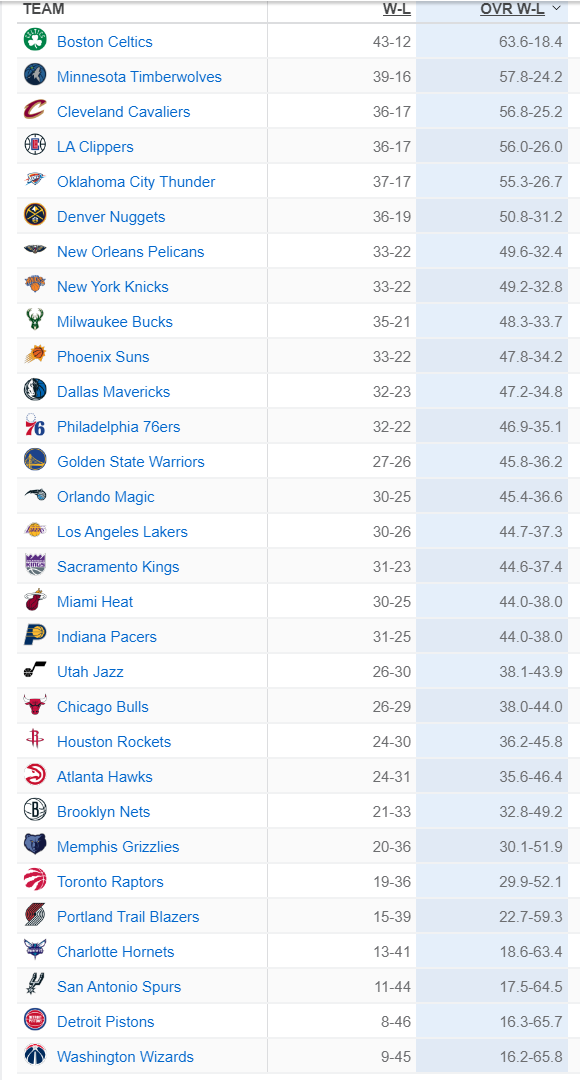580x1080 pixels.
Task: Select the Brooklyn Nets shield logo
Action: click(x=33, y=811)
